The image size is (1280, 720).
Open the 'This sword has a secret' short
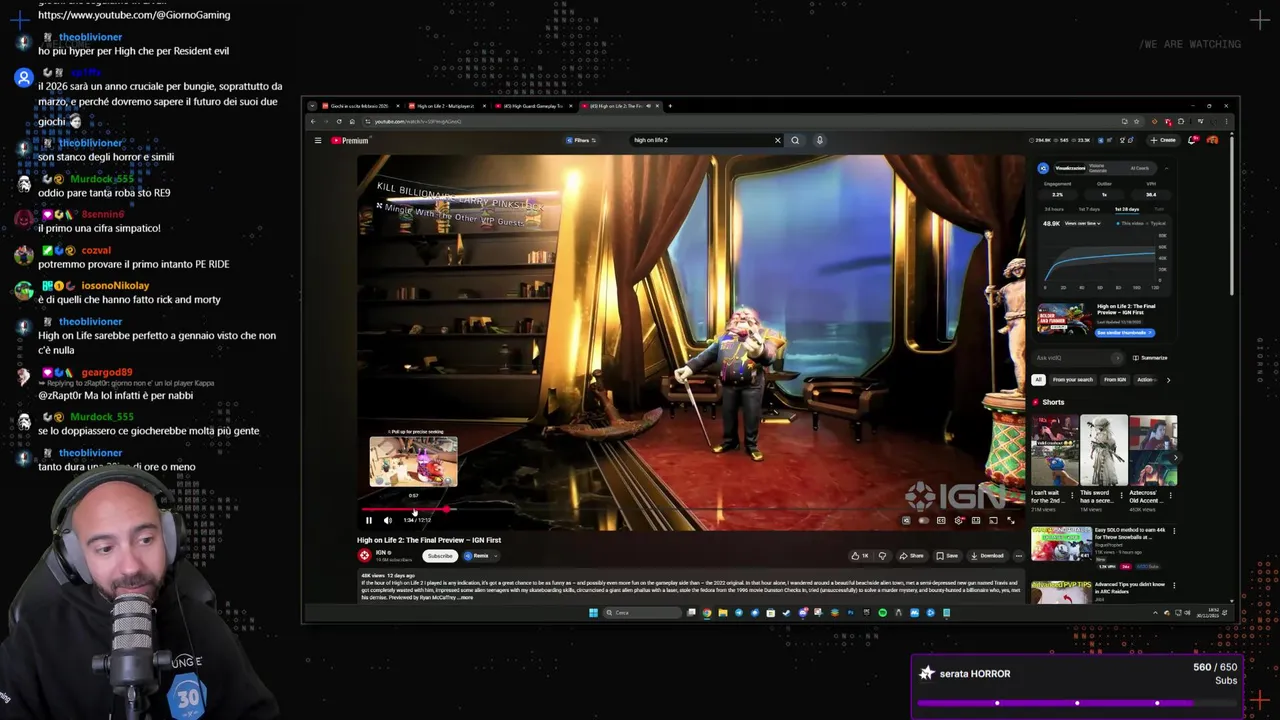tap(1104, 451)
